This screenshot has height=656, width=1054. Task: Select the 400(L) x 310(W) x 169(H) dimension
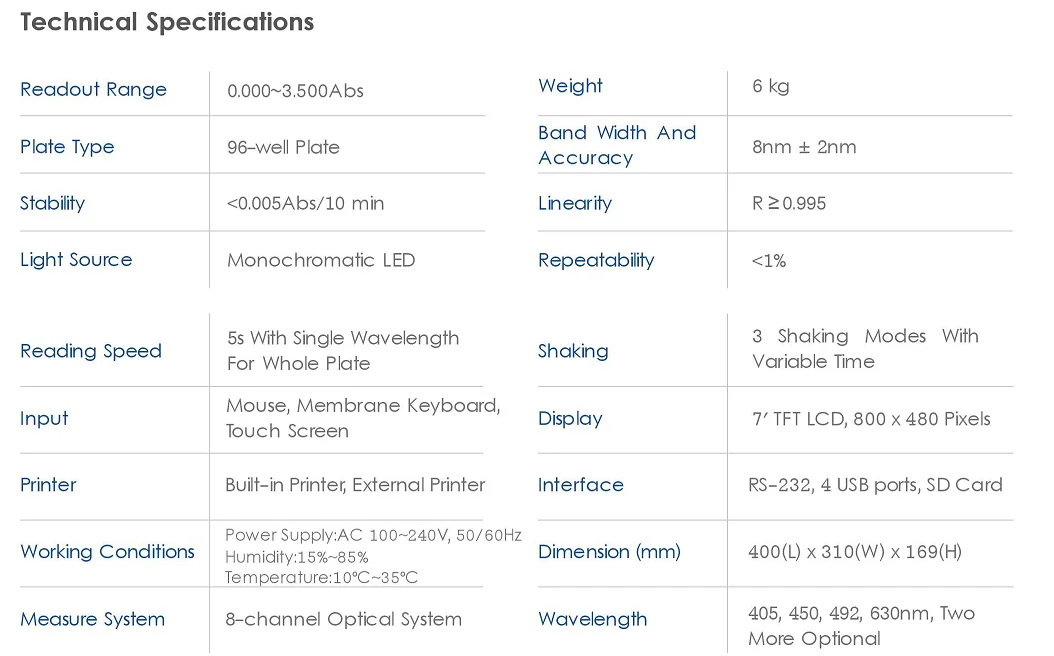pyautogui.click(x=854, y=552)
